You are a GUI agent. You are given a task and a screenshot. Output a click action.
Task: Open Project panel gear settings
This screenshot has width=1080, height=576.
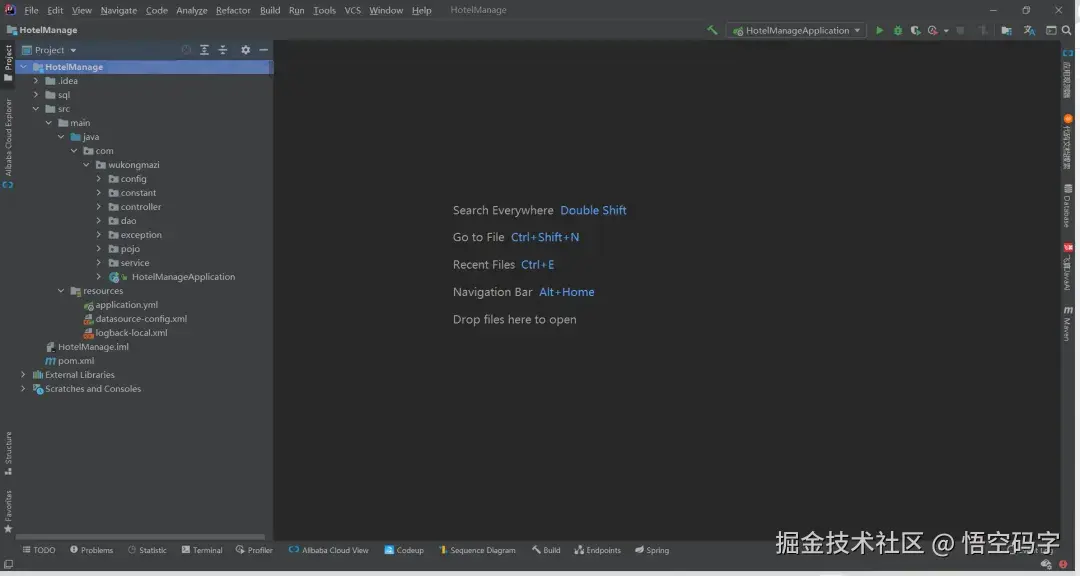(x=245, y=50)
